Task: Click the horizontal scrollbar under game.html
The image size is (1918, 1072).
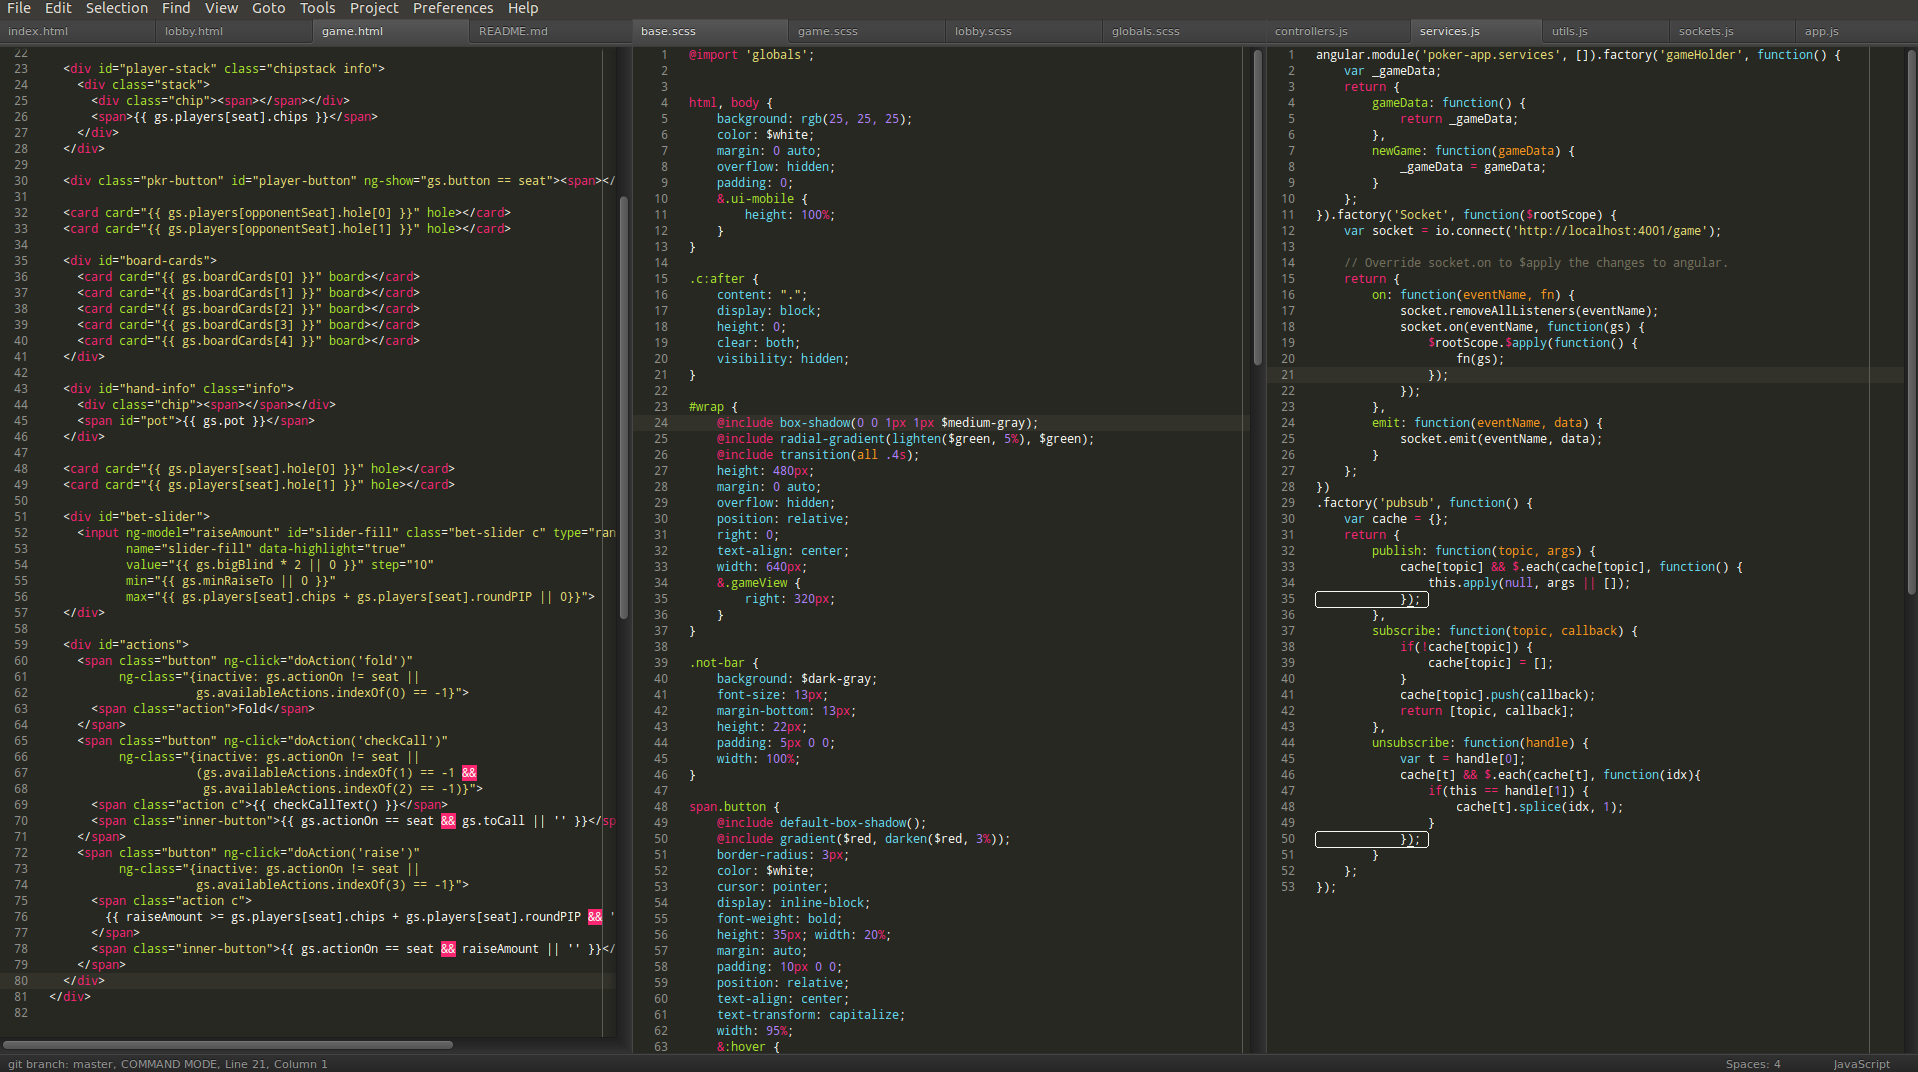Action: point(228,1045)
